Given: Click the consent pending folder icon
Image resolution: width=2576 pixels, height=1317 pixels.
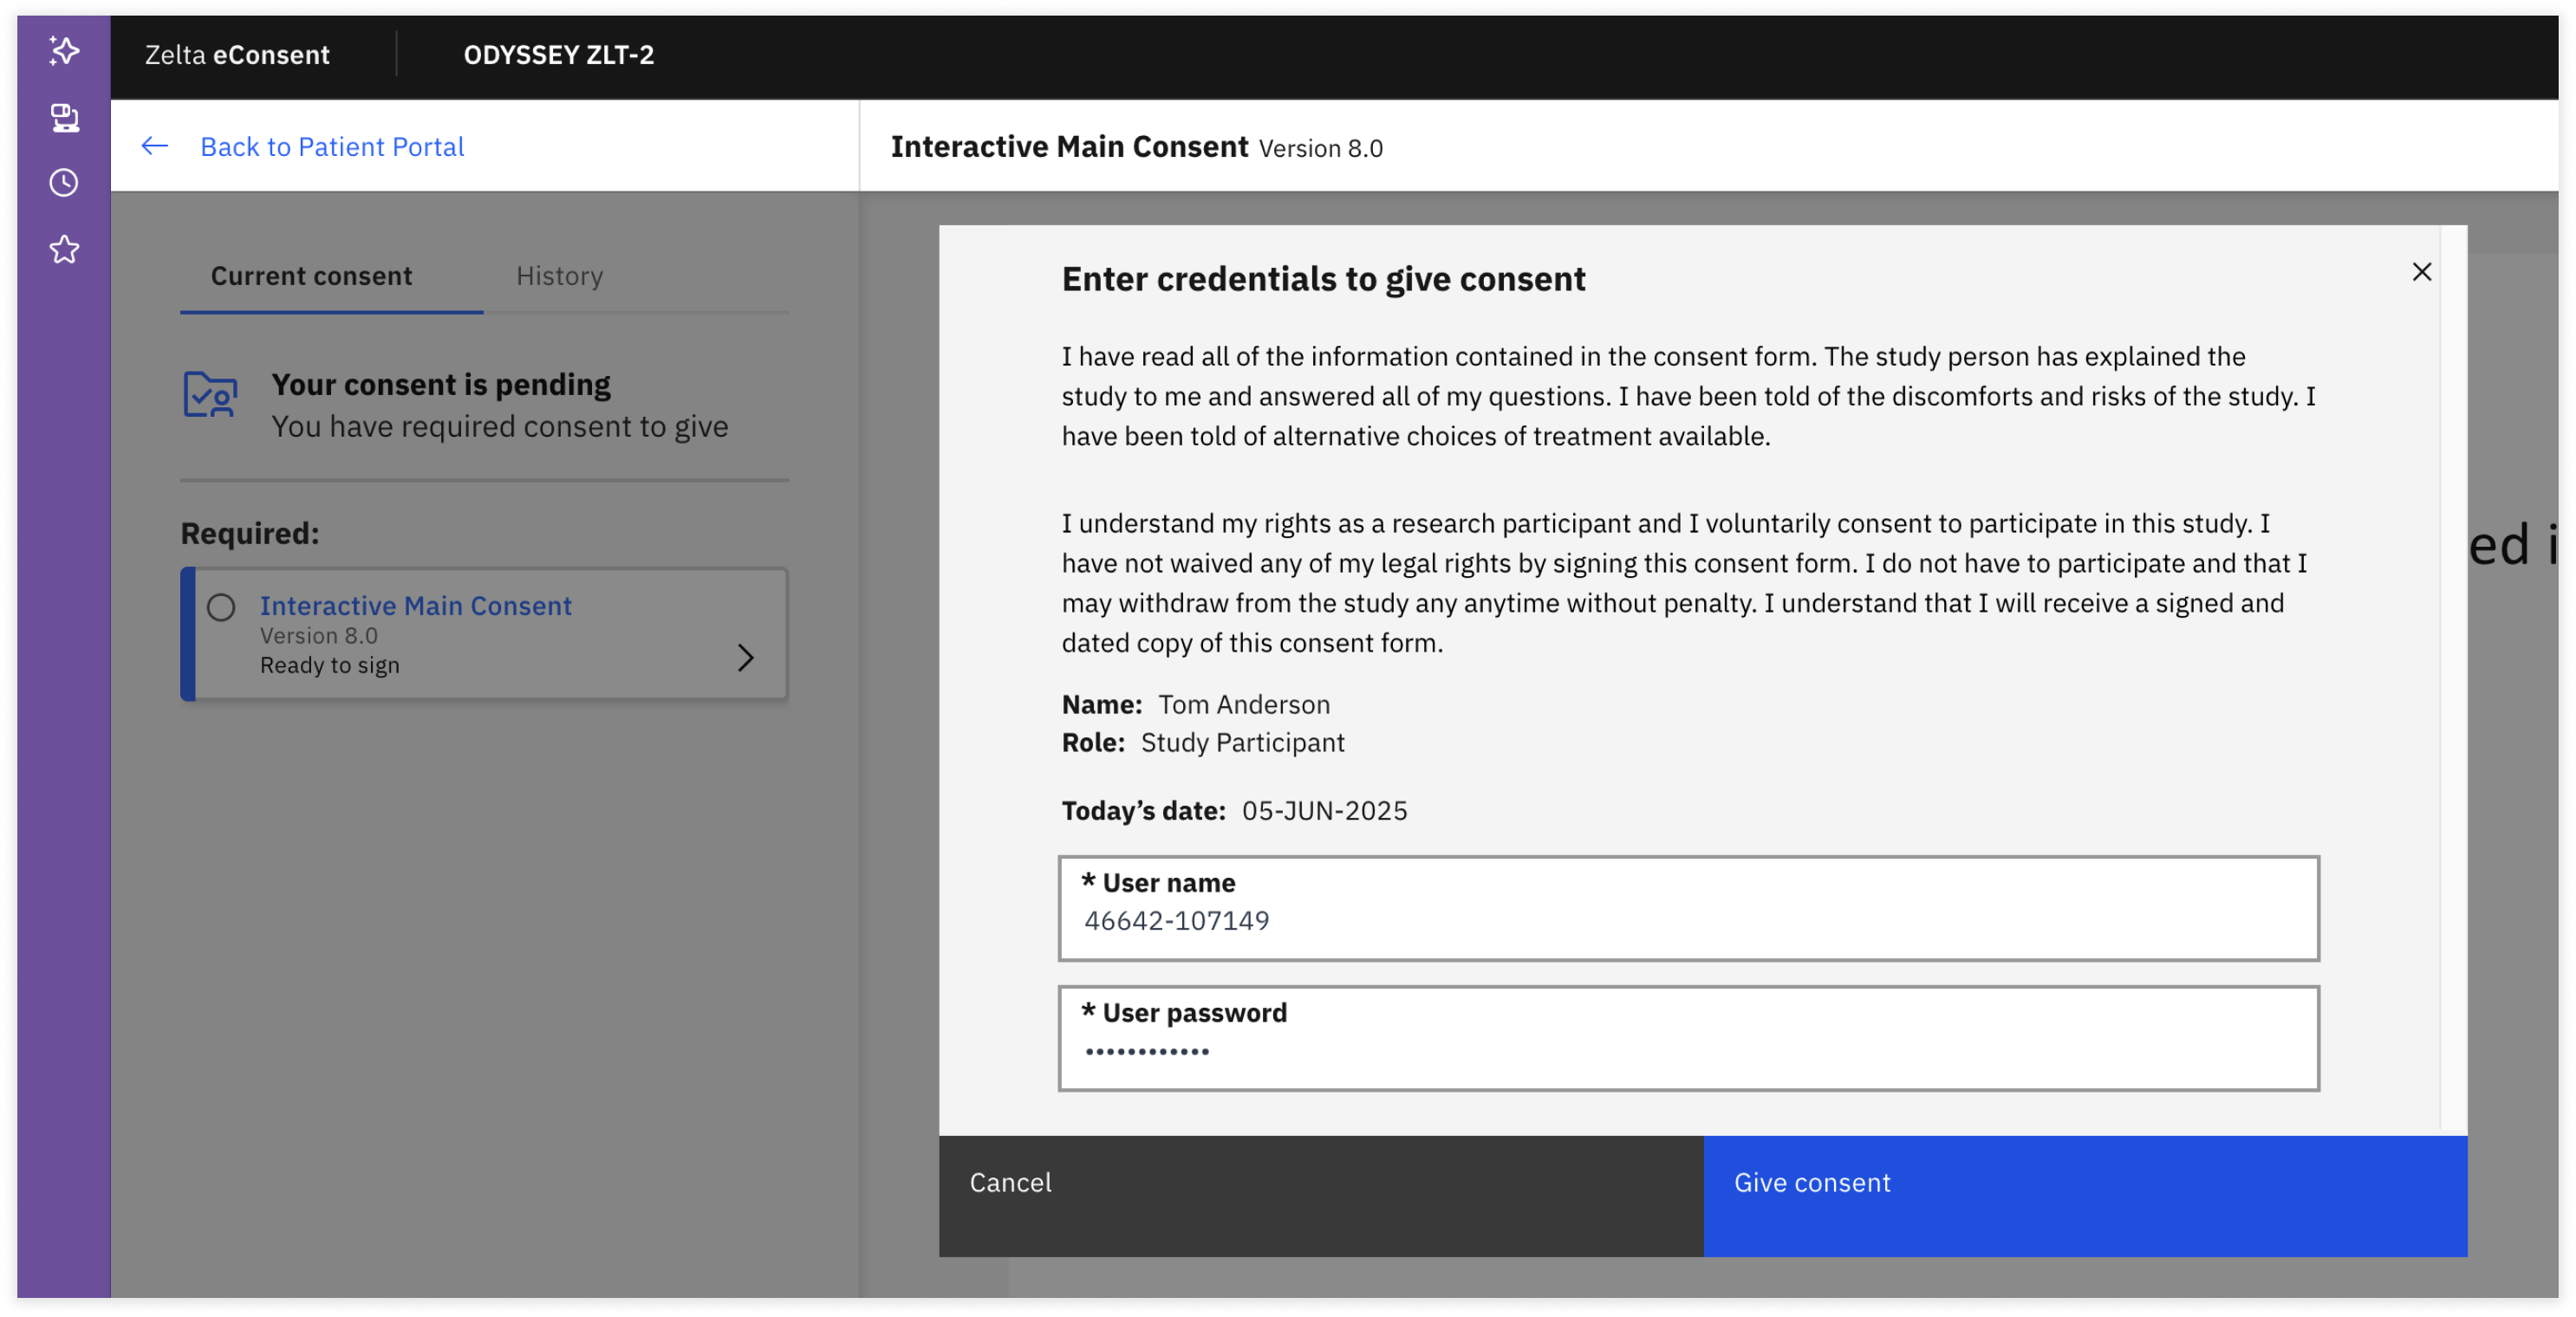Looking at the screenshot, I should pos(210,394).
